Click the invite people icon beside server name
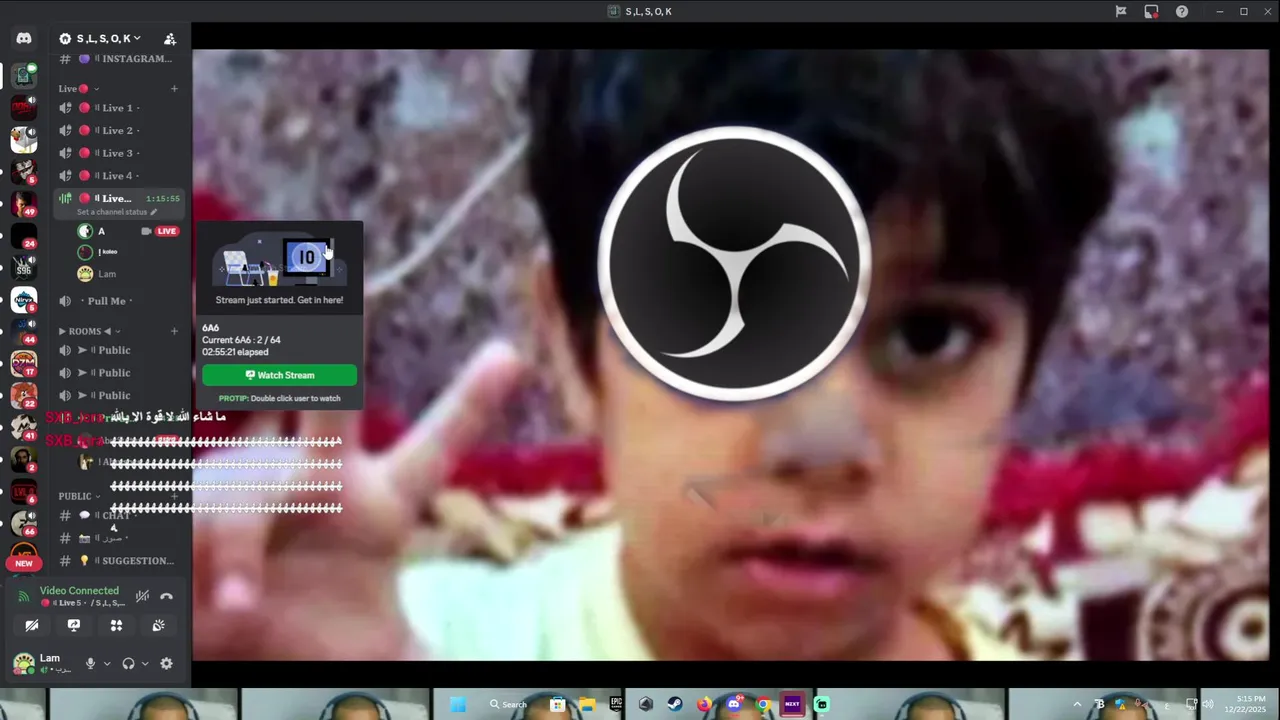Viewport: 1280px width, 720px height. 170,39
